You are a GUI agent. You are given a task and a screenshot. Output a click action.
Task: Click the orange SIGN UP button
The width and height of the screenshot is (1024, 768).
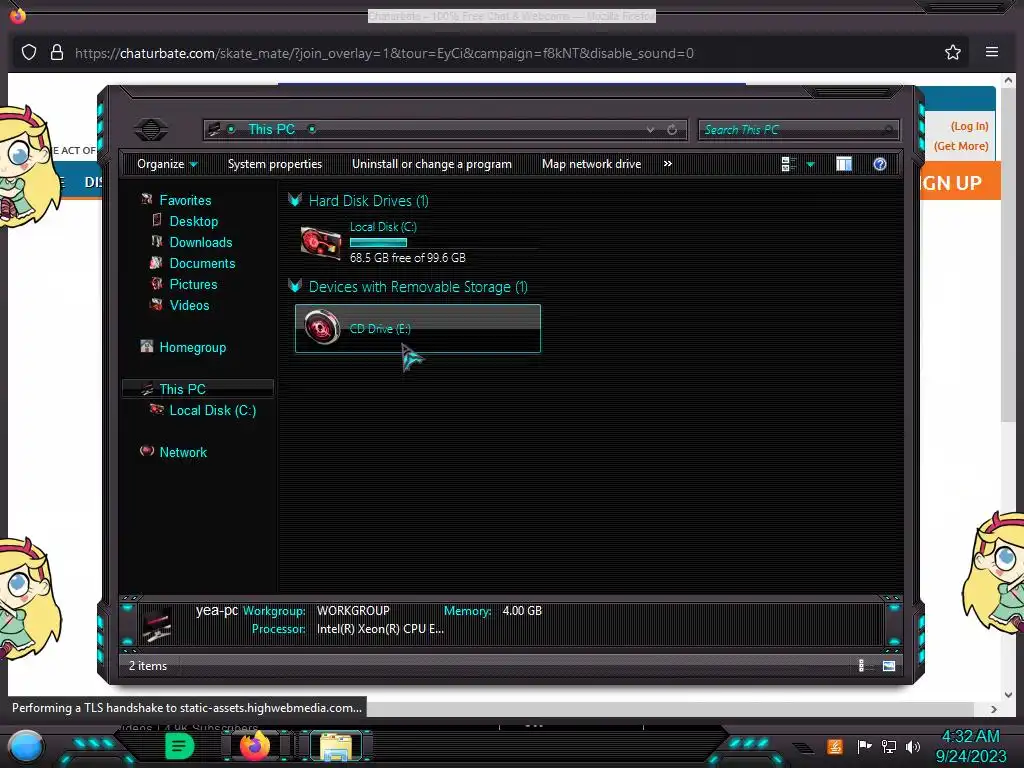[960, 183]
